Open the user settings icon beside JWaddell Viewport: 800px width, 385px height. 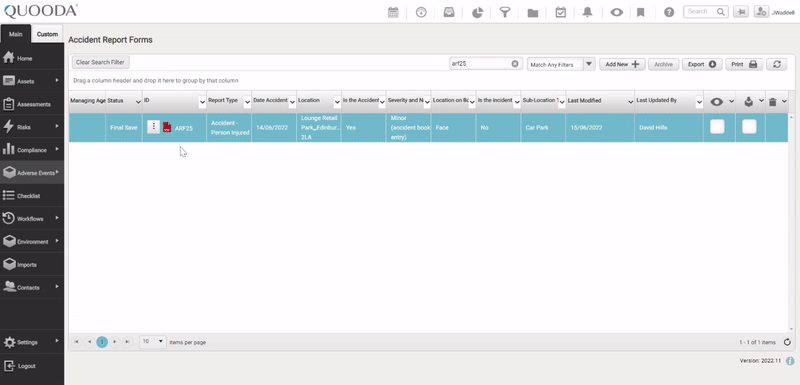761,12
